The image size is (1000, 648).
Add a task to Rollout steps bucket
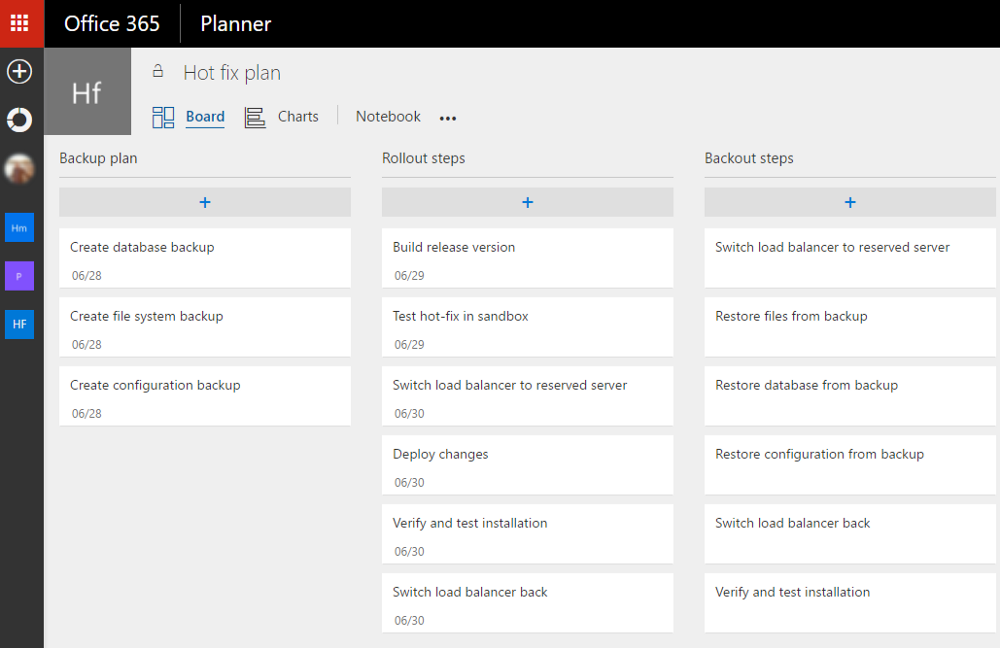(527, 202)
